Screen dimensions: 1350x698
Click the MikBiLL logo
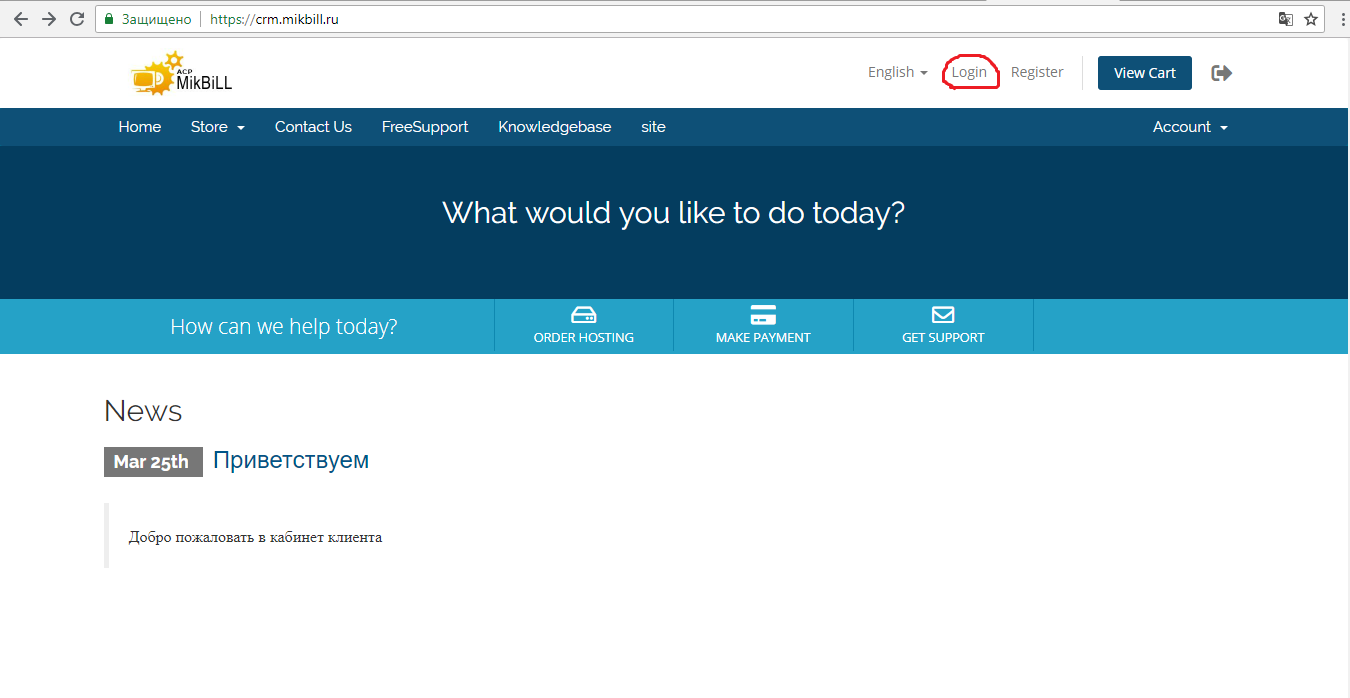[181, 74]
